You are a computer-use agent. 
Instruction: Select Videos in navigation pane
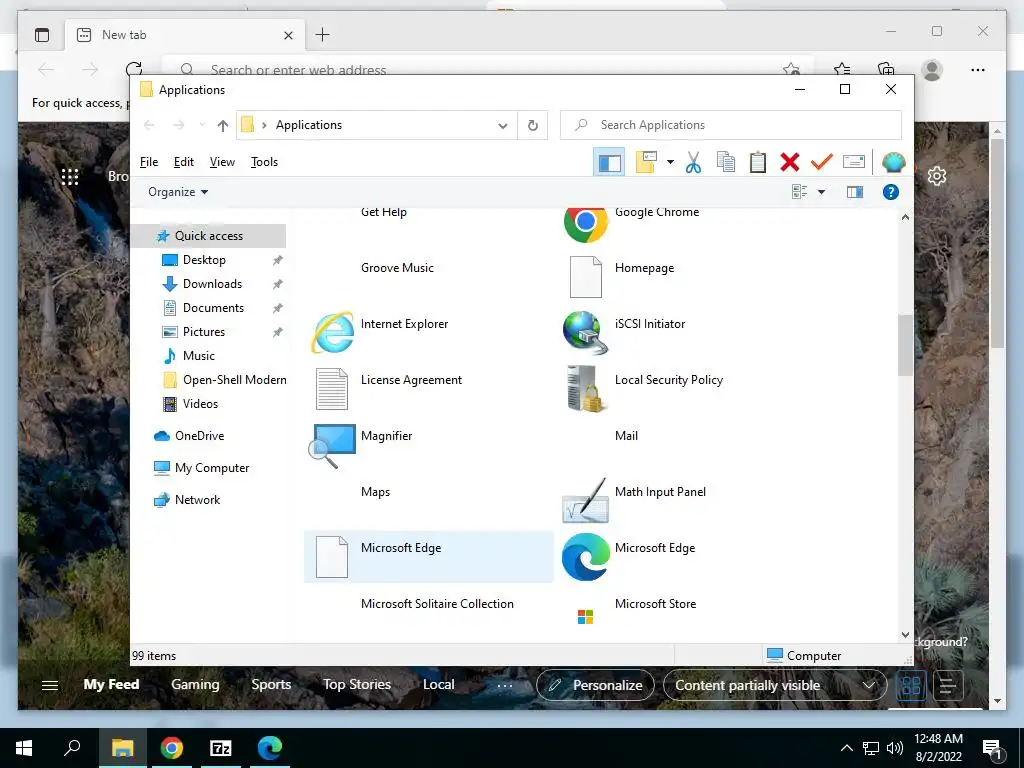[200, 404]
